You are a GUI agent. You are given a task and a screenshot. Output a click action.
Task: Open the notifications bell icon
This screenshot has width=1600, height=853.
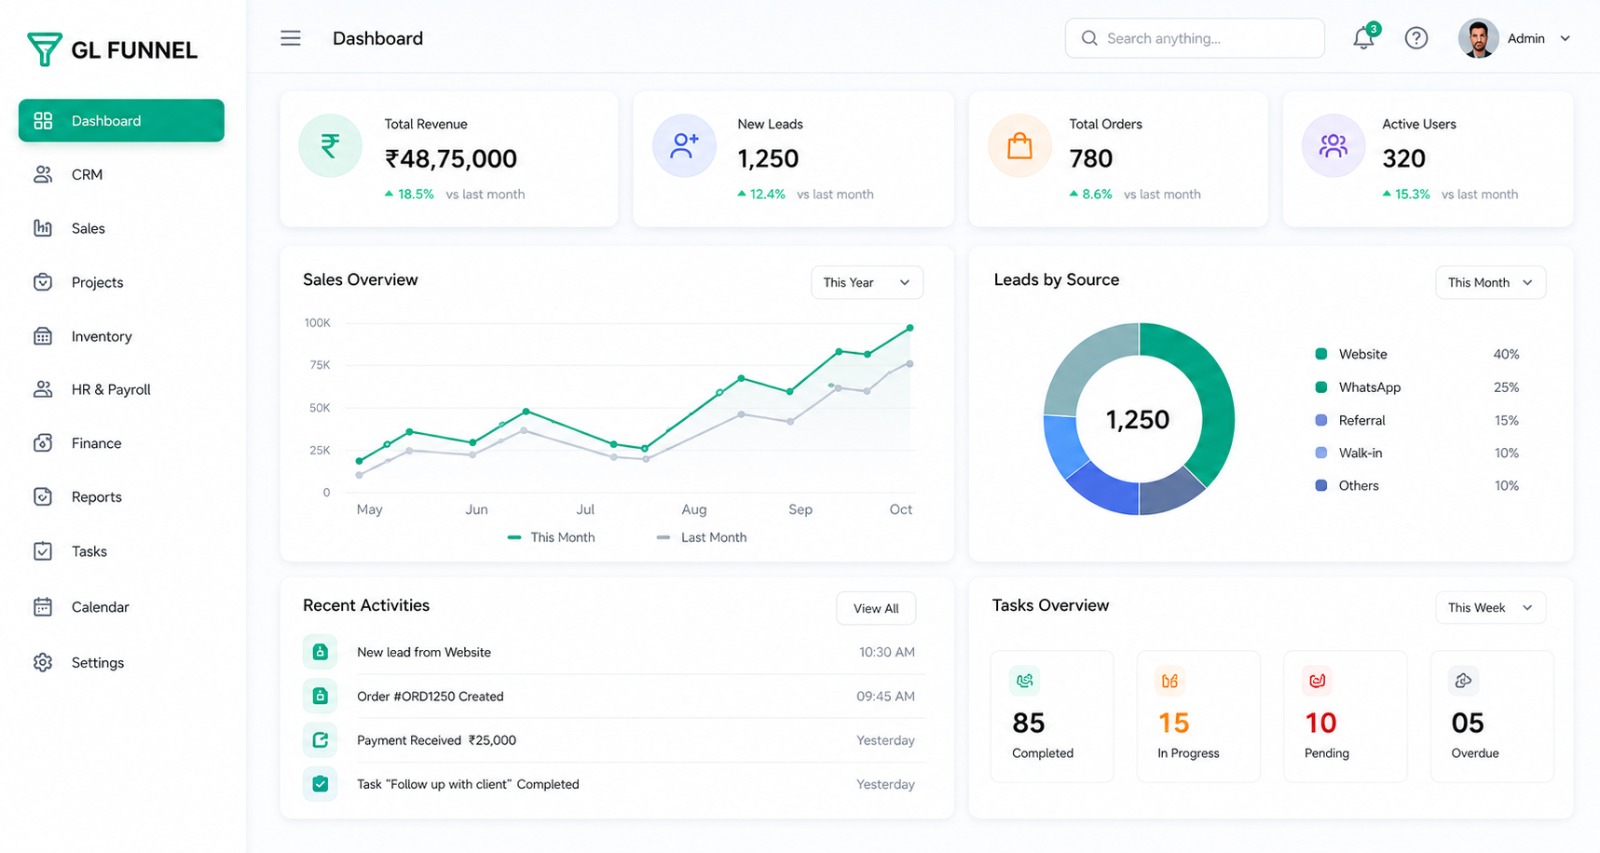pos(1364,38)
